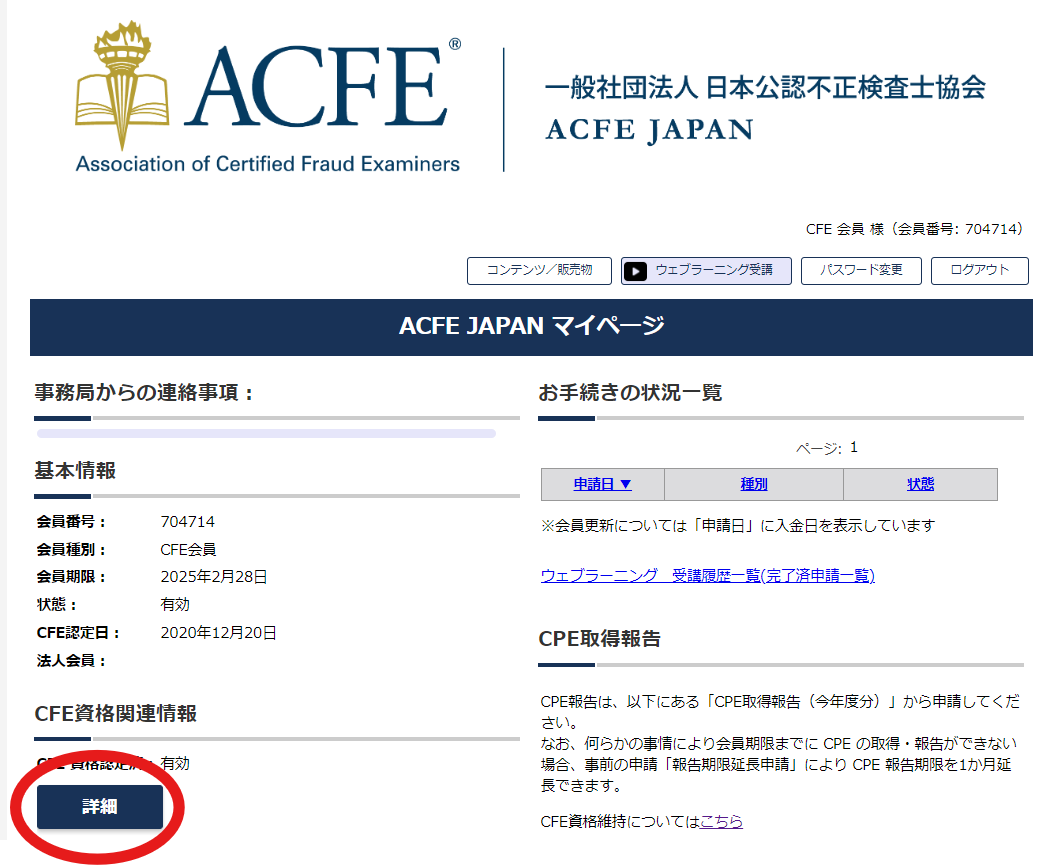Click the empty notice bar under 事務局からの連絡事項

pos(266,434)
